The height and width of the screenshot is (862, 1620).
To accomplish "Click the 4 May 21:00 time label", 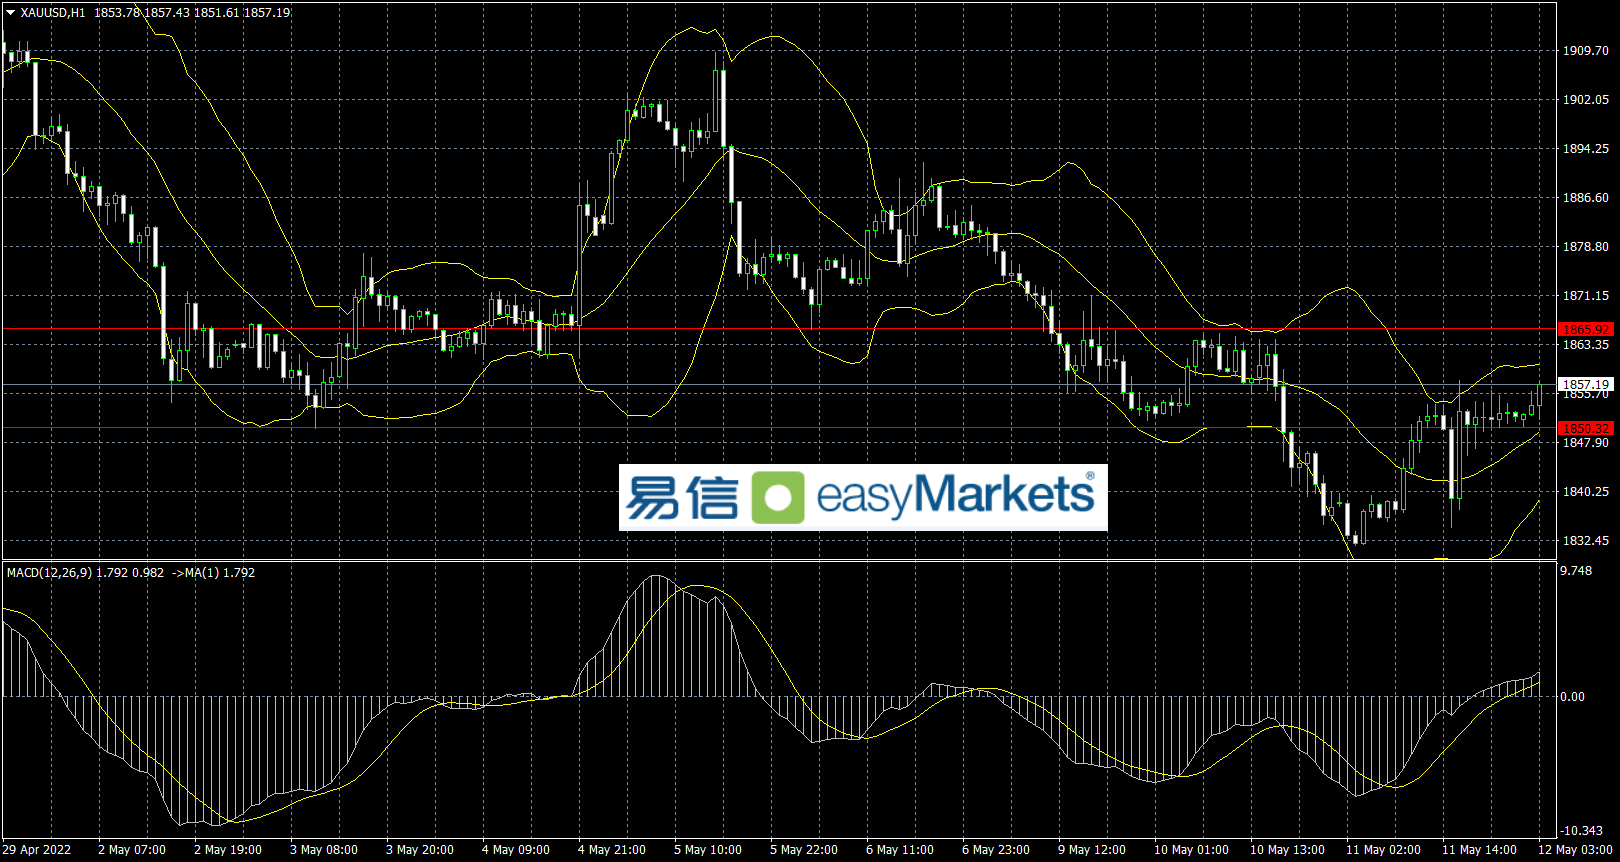I will pos(612,850).
